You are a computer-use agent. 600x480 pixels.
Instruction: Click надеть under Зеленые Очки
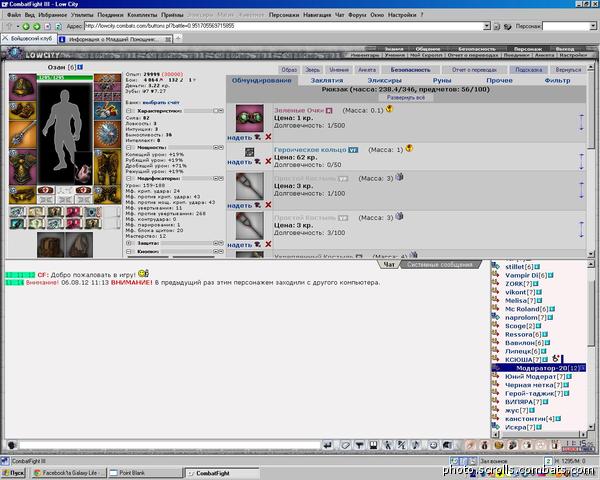pyautogui.click(x=240, y=137)
